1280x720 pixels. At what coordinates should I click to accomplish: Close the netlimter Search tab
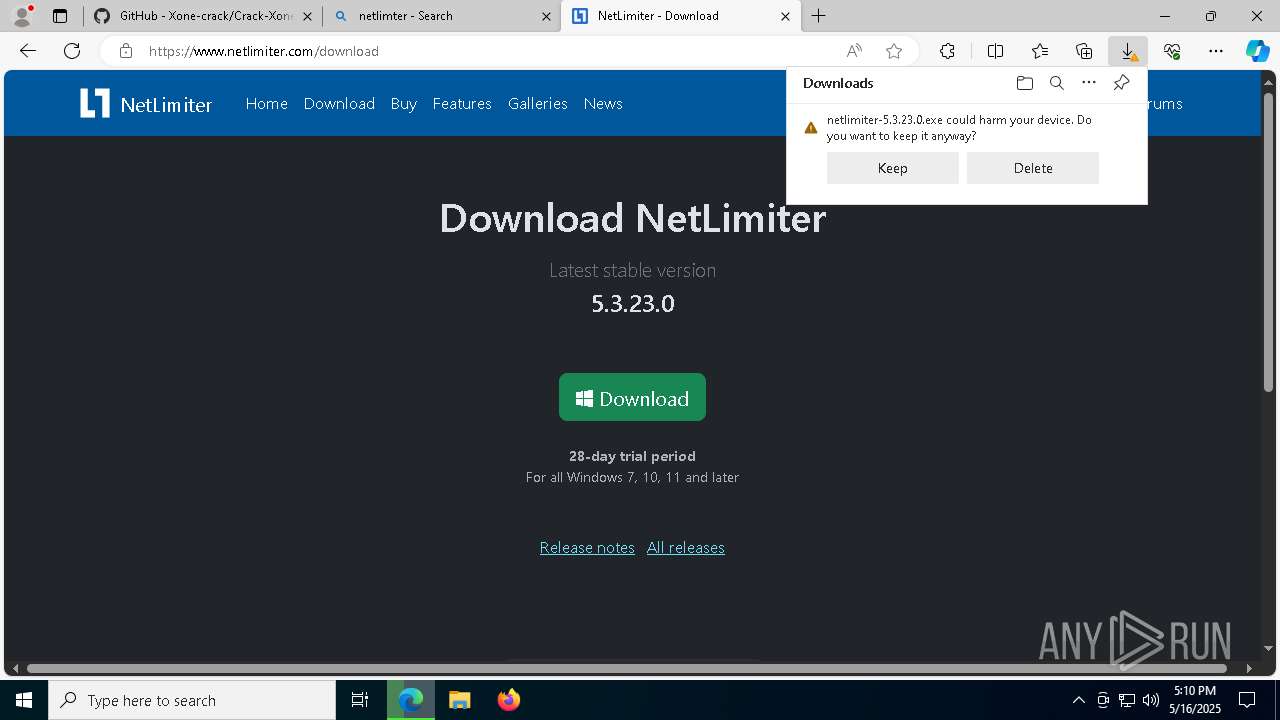tap(546, 16)
